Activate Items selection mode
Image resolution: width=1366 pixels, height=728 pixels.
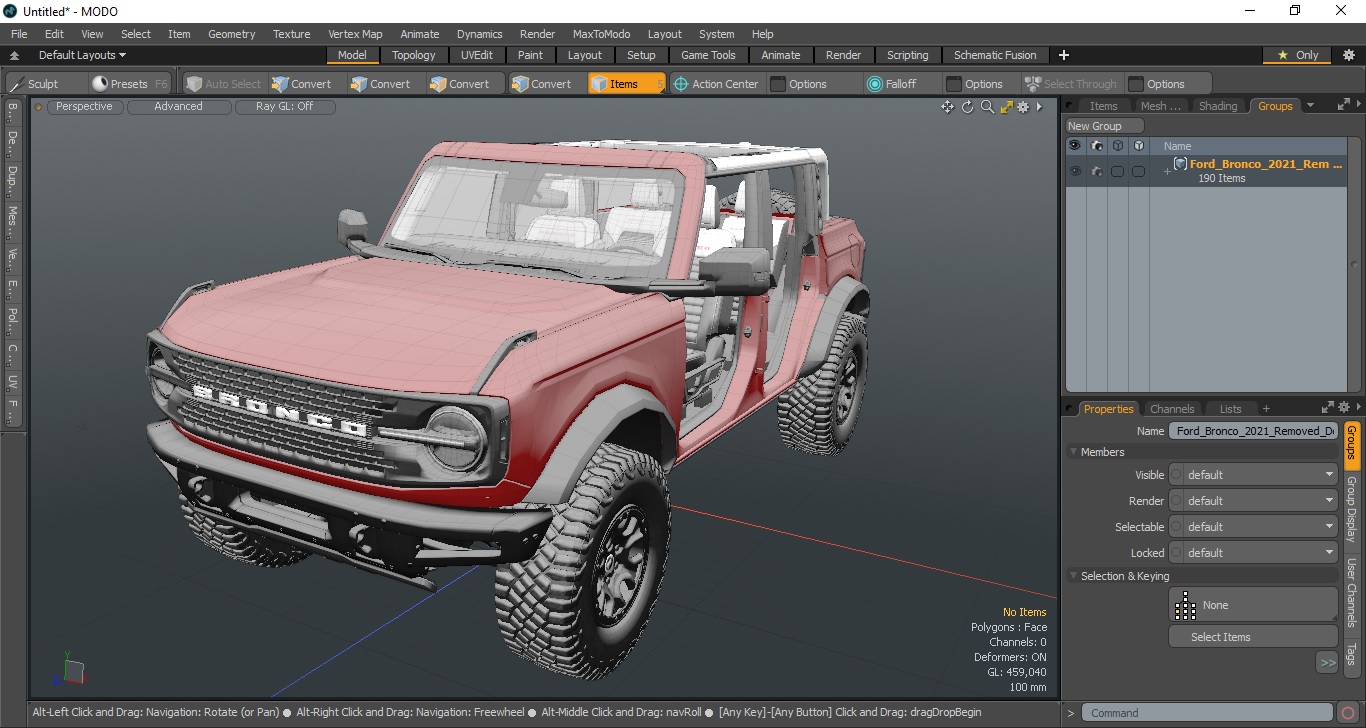click(x=626, y=84)
